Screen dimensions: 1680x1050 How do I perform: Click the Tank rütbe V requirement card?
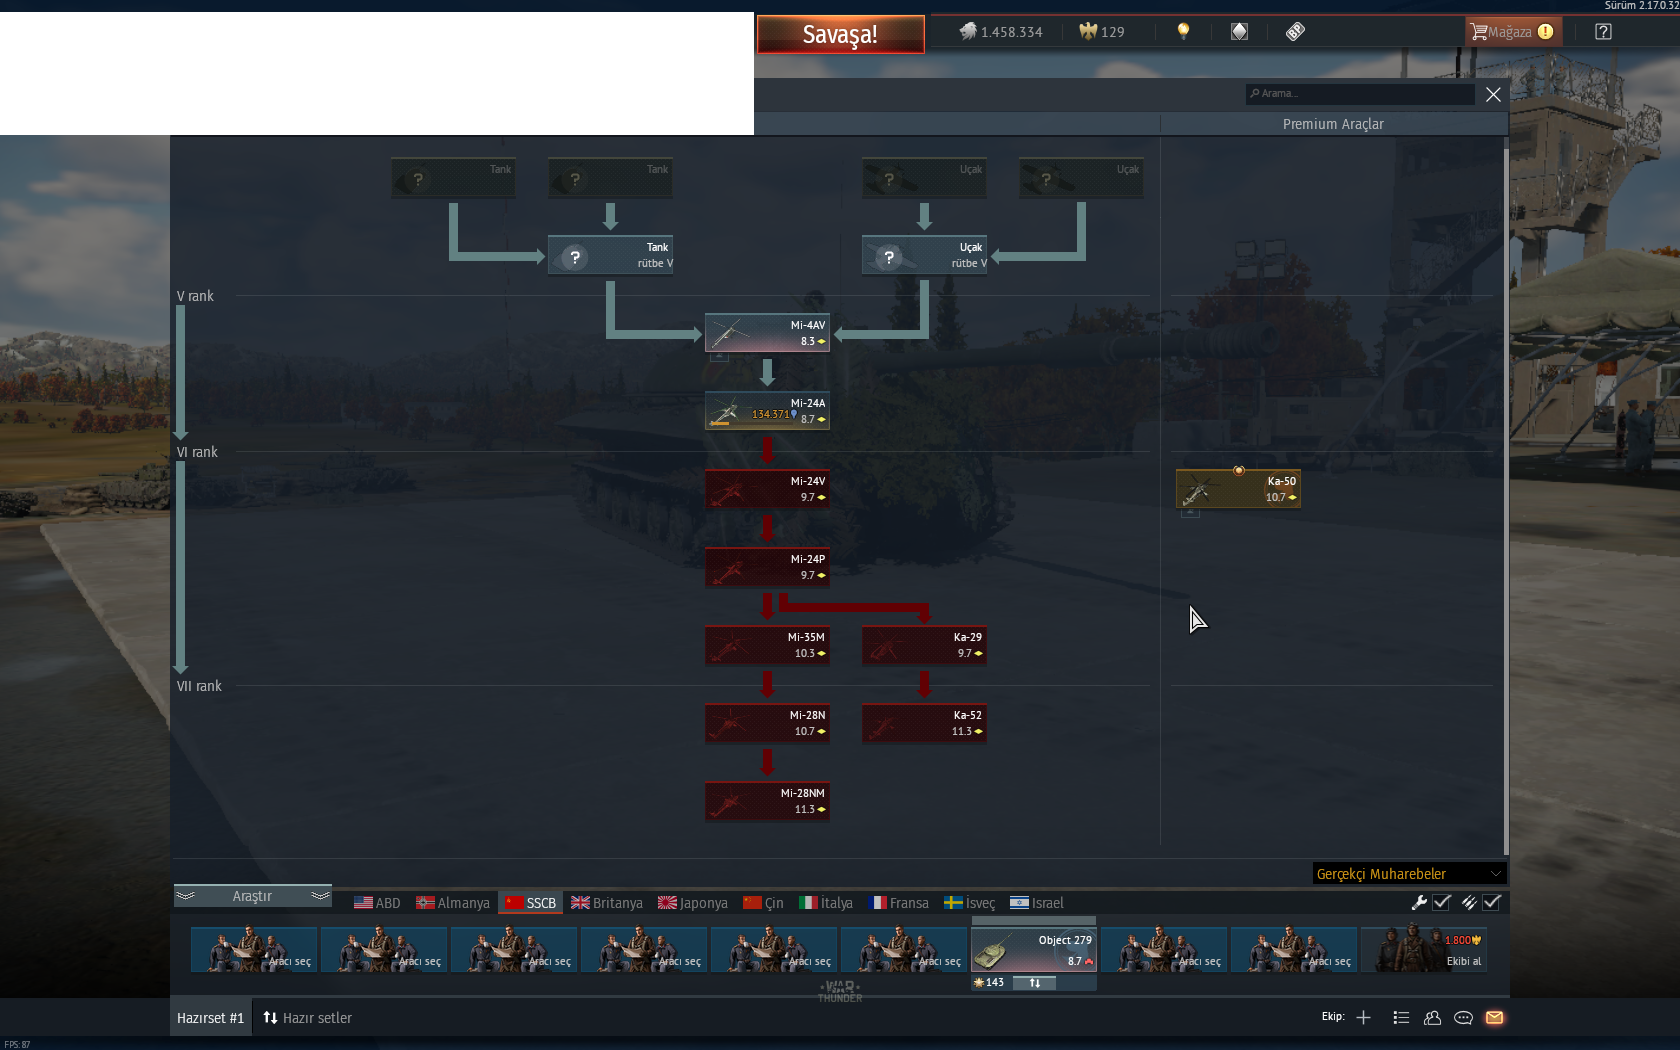[x=610, y=255]
